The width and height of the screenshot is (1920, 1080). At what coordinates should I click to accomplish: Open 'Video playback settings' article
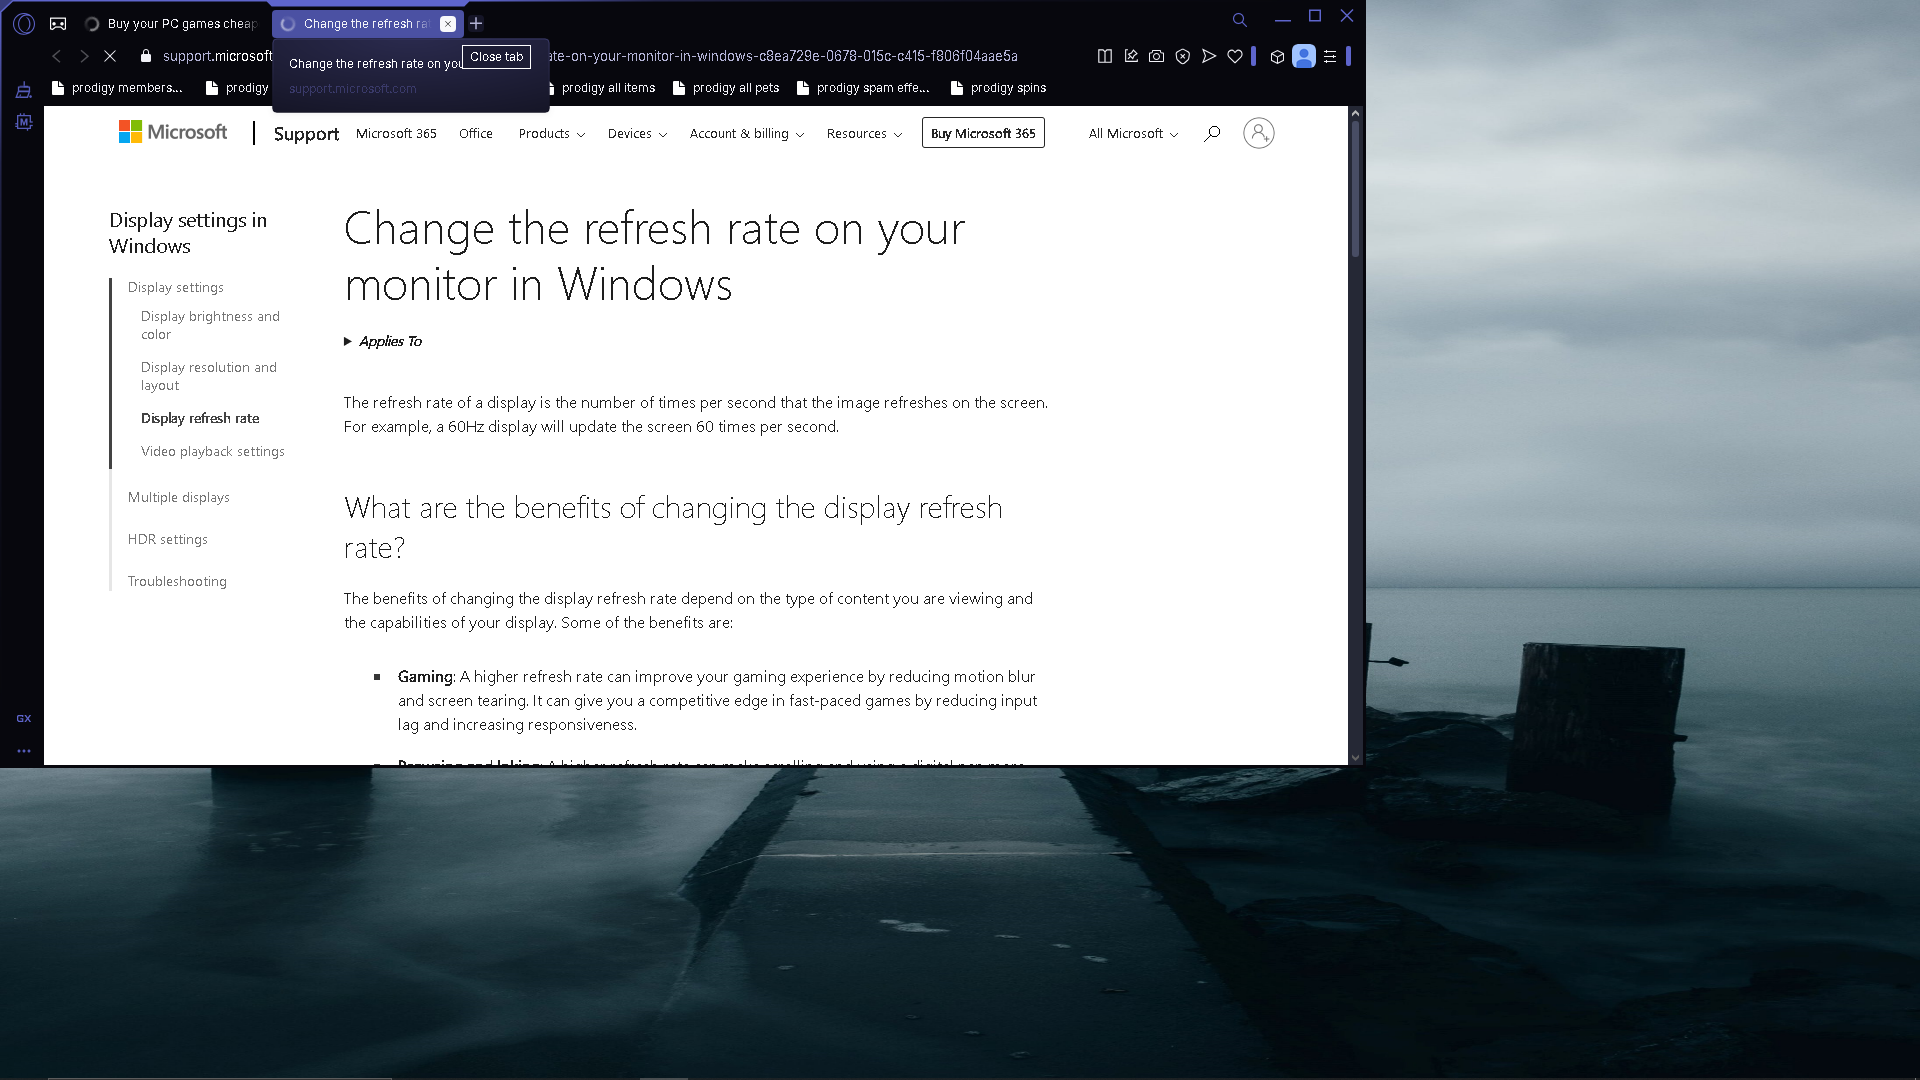[x=213, y=451]
